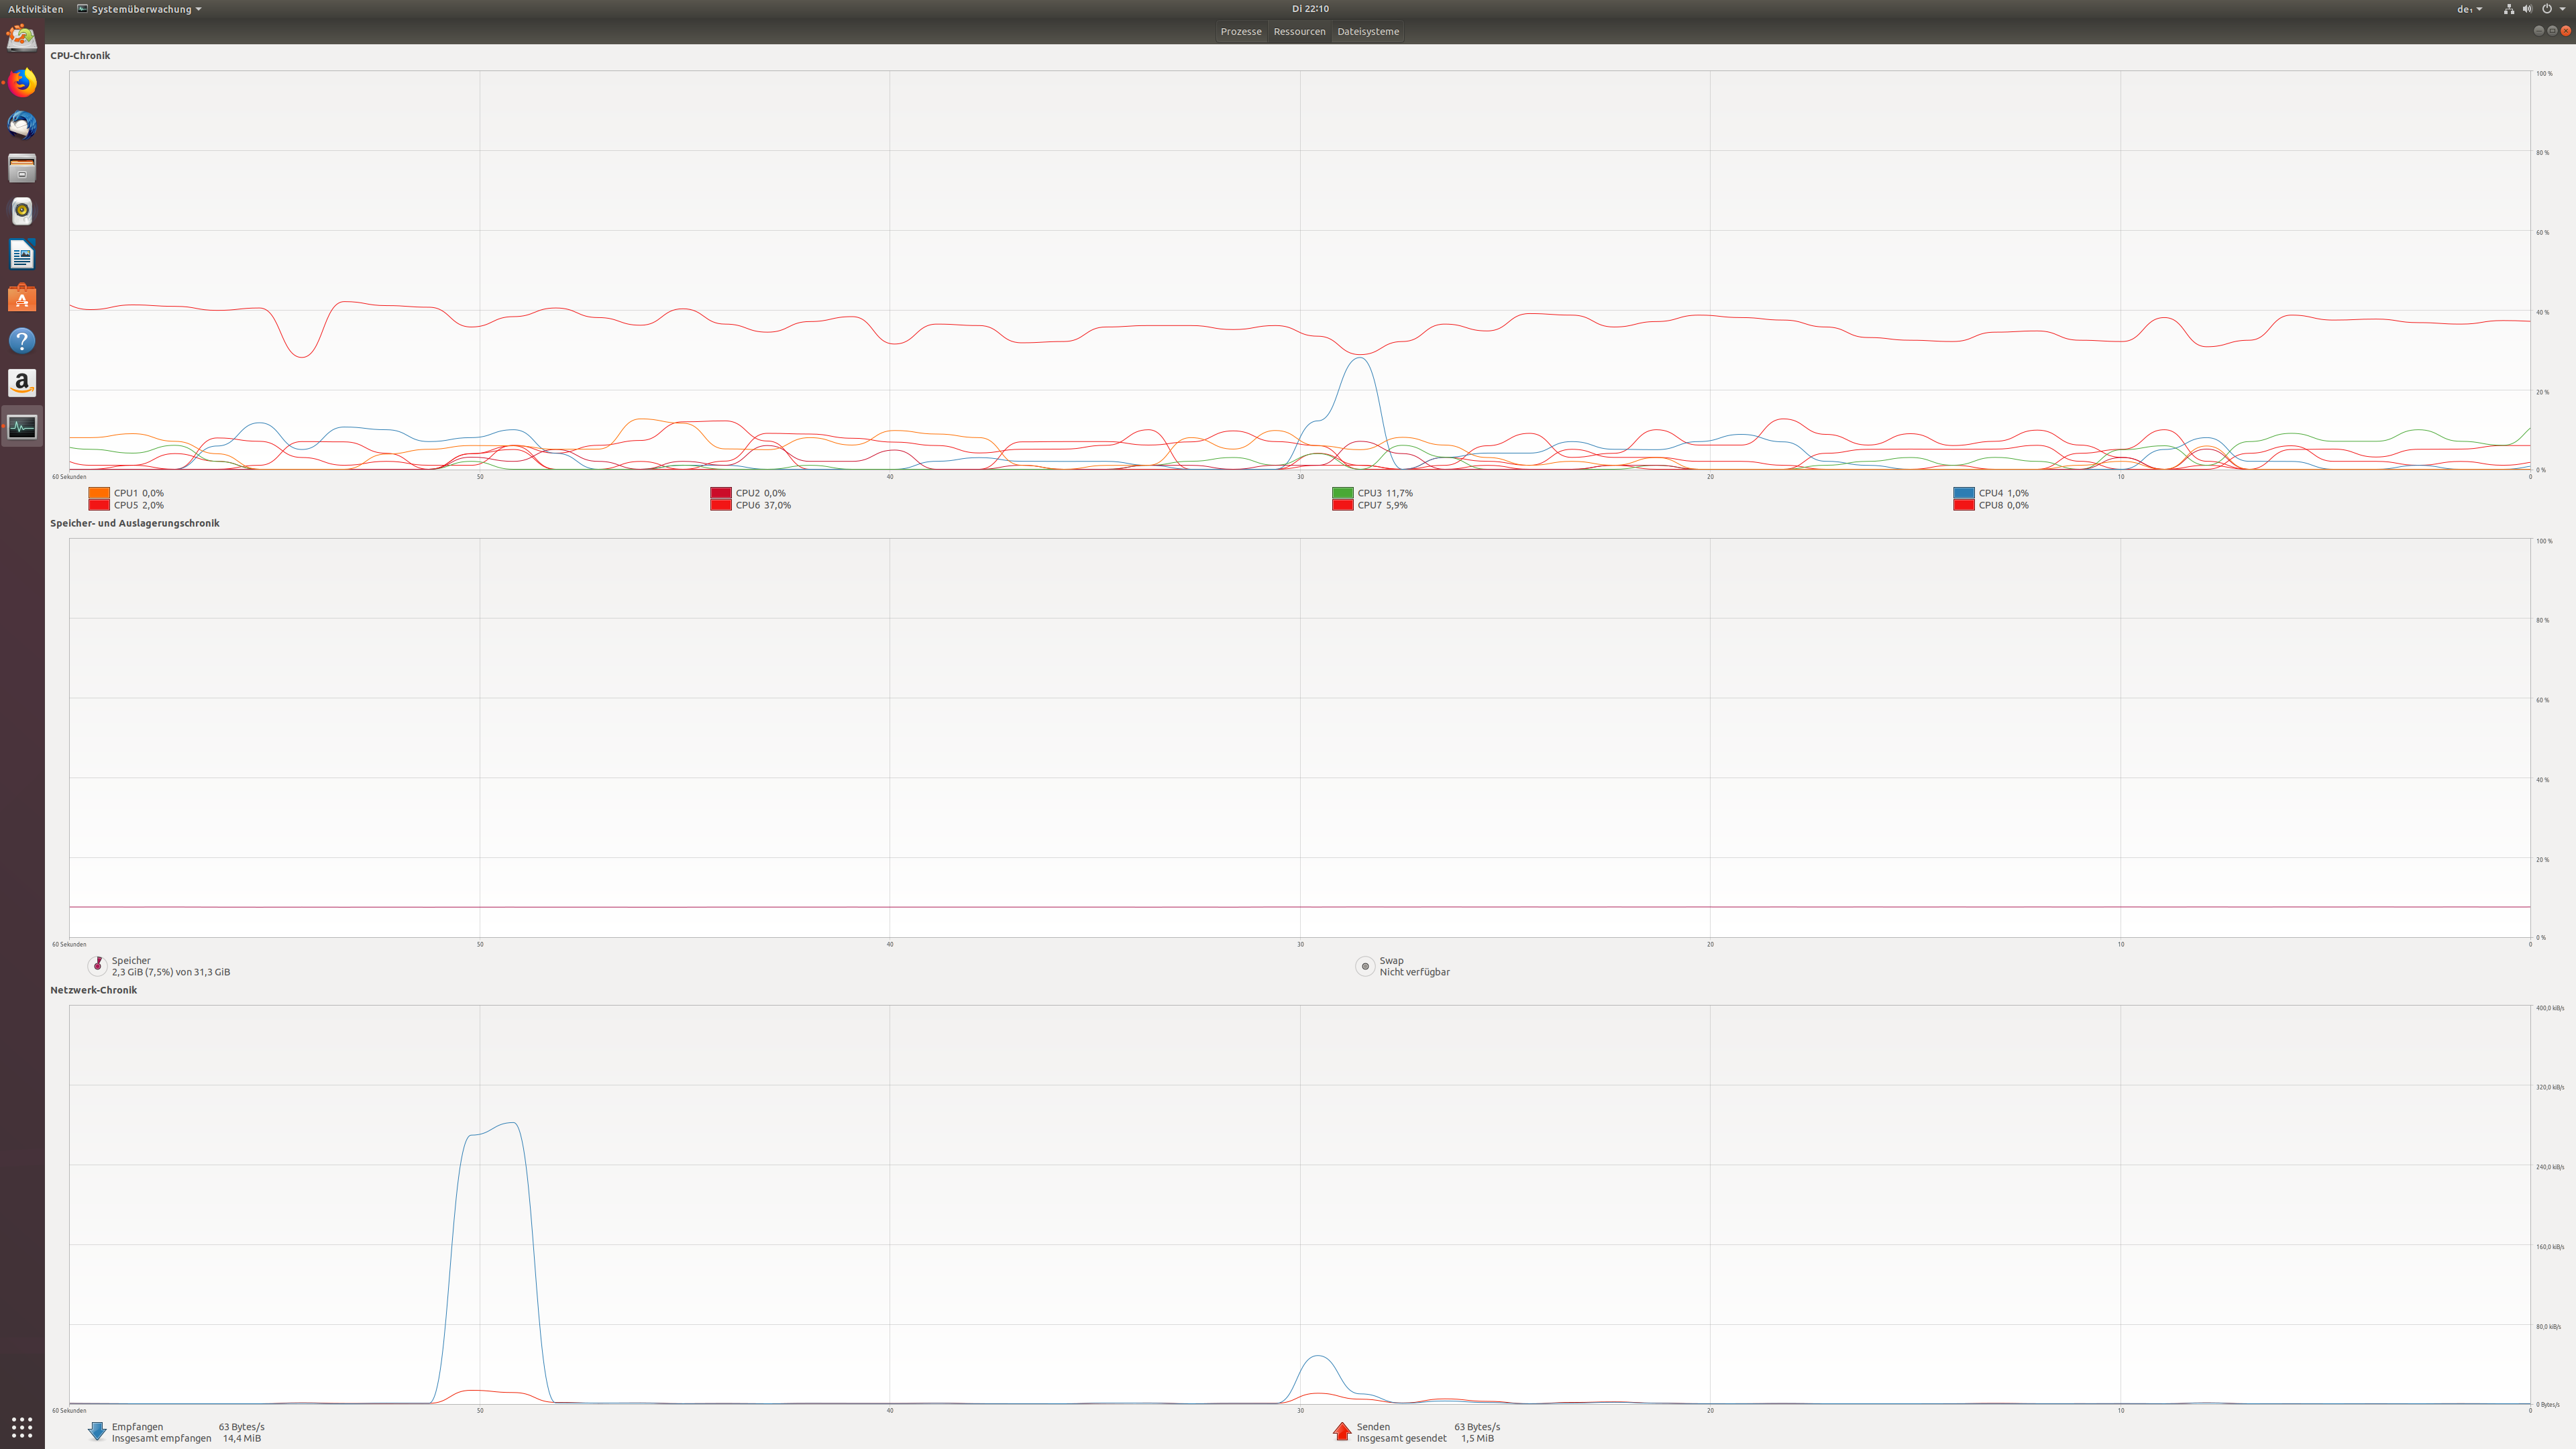
Task: Change the CPU3 green color swatch
Action: point(1342,493)
